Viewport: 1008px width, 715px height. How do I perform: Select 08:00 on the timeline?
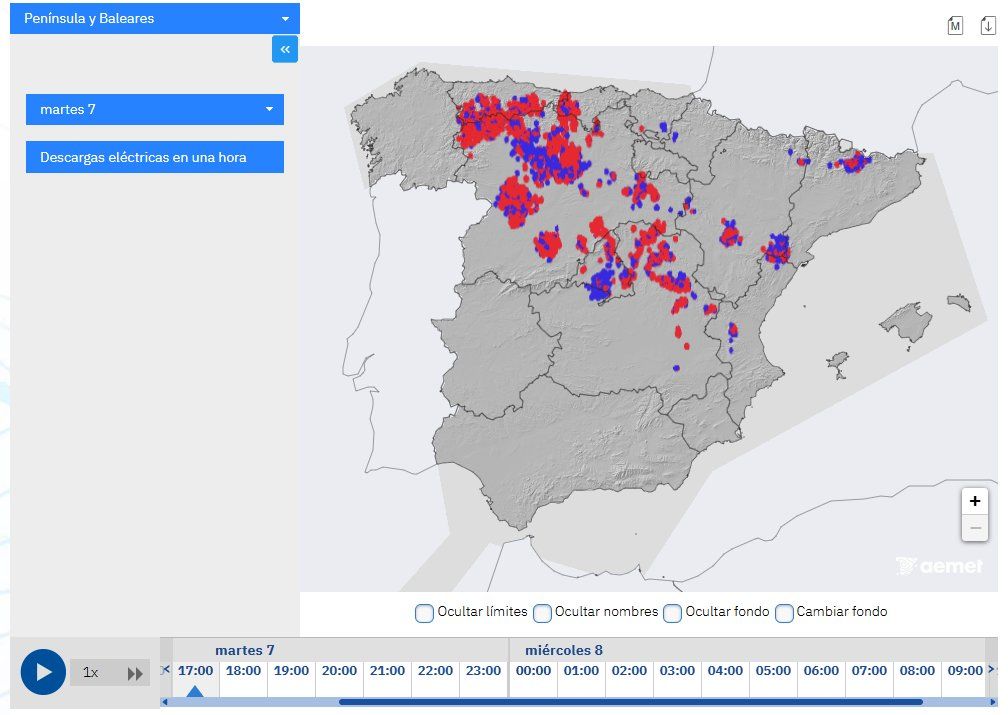(917, 671)
